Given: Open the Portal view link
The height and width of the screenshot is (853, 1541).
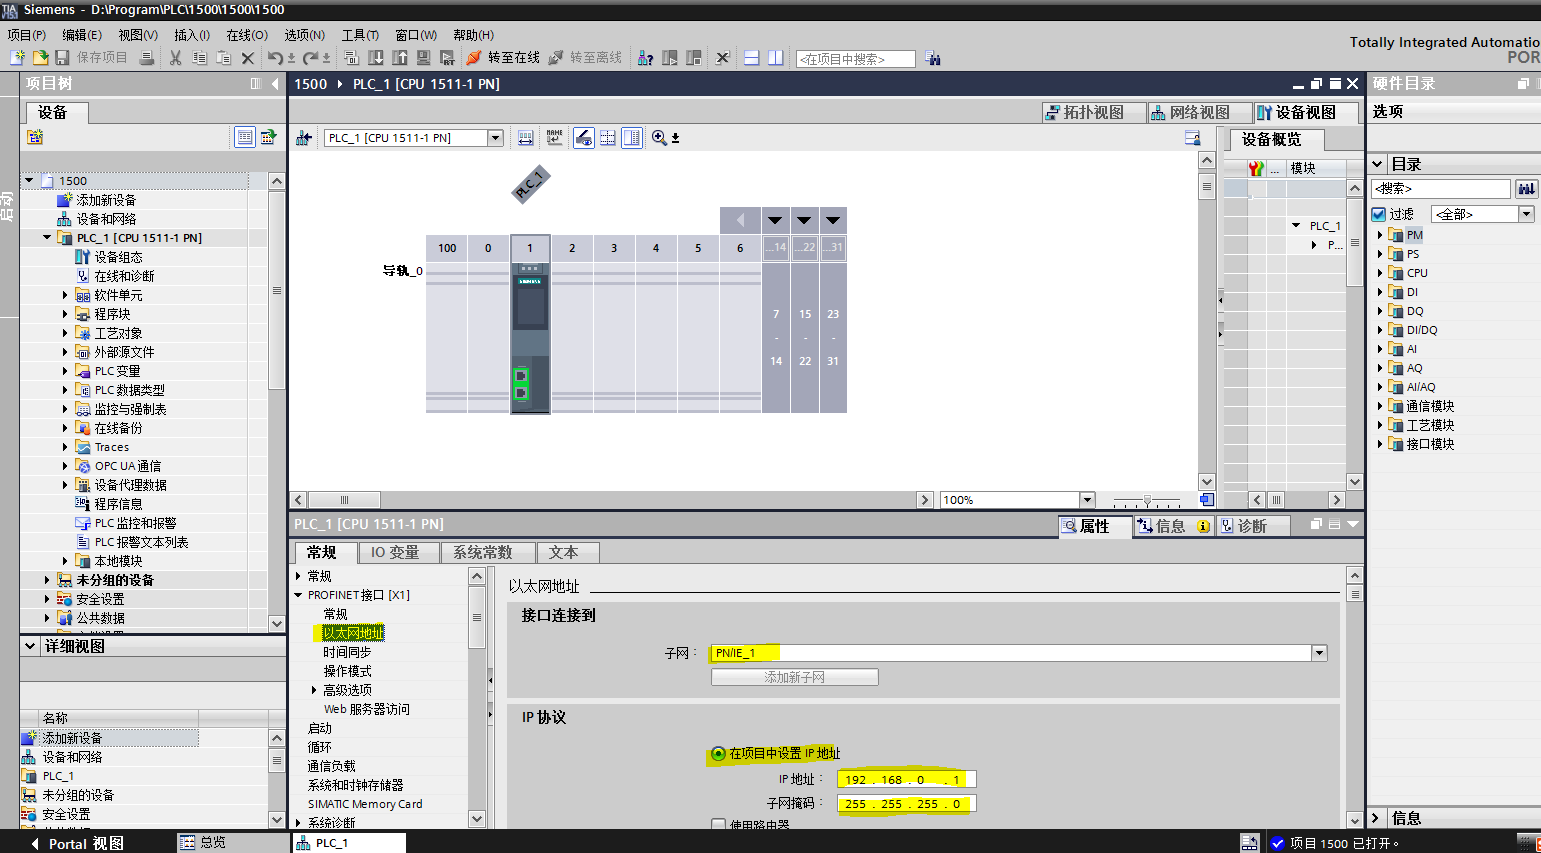Looking at the screenshot, I should point(78,843).
